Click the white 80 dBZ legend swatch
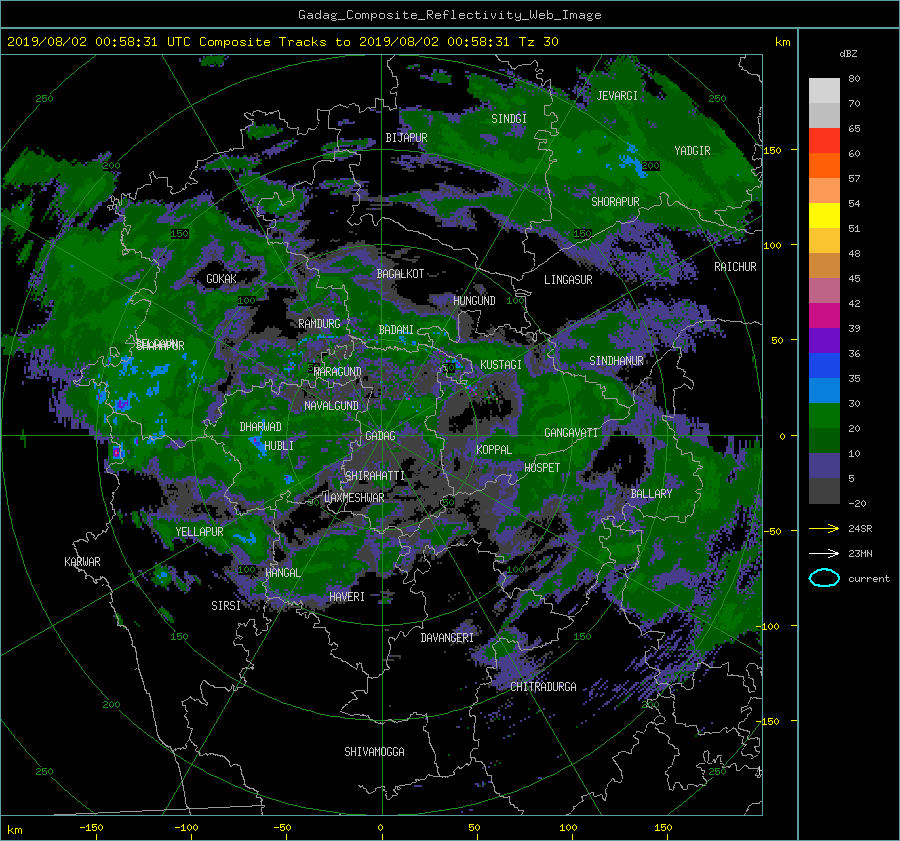This screenshot has width=900, height=841. [824, 90]
